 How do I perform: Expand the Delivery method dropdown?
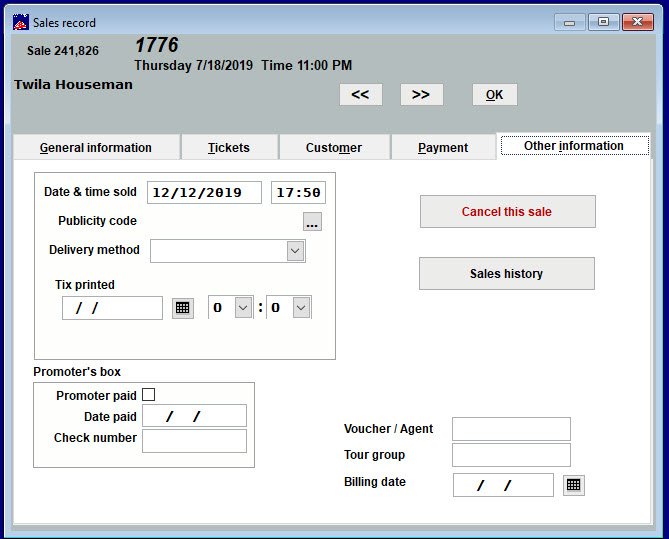coord(295,251)
